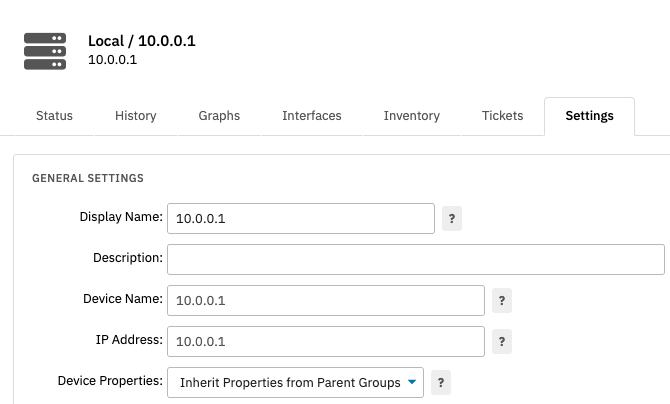Open the History tab

point(135,116)
